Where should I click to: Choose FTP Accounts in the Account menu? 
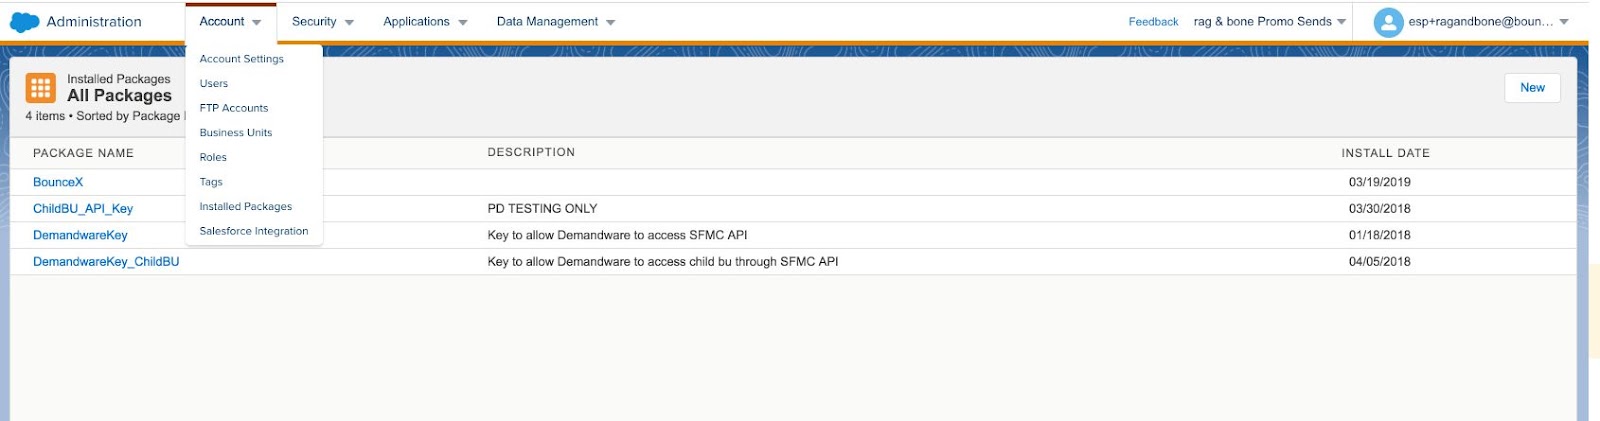click(234, 108)
